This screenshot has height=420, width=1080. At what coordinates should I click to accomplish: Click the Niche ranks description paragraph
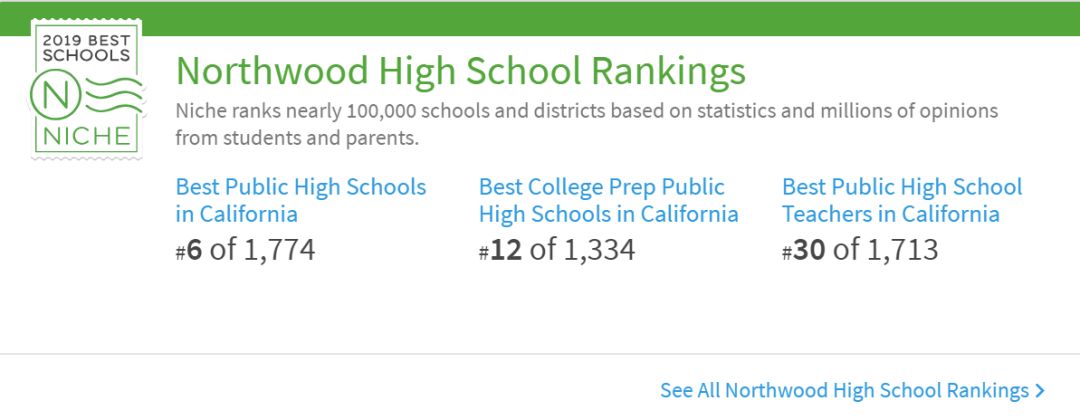(587, 125)
